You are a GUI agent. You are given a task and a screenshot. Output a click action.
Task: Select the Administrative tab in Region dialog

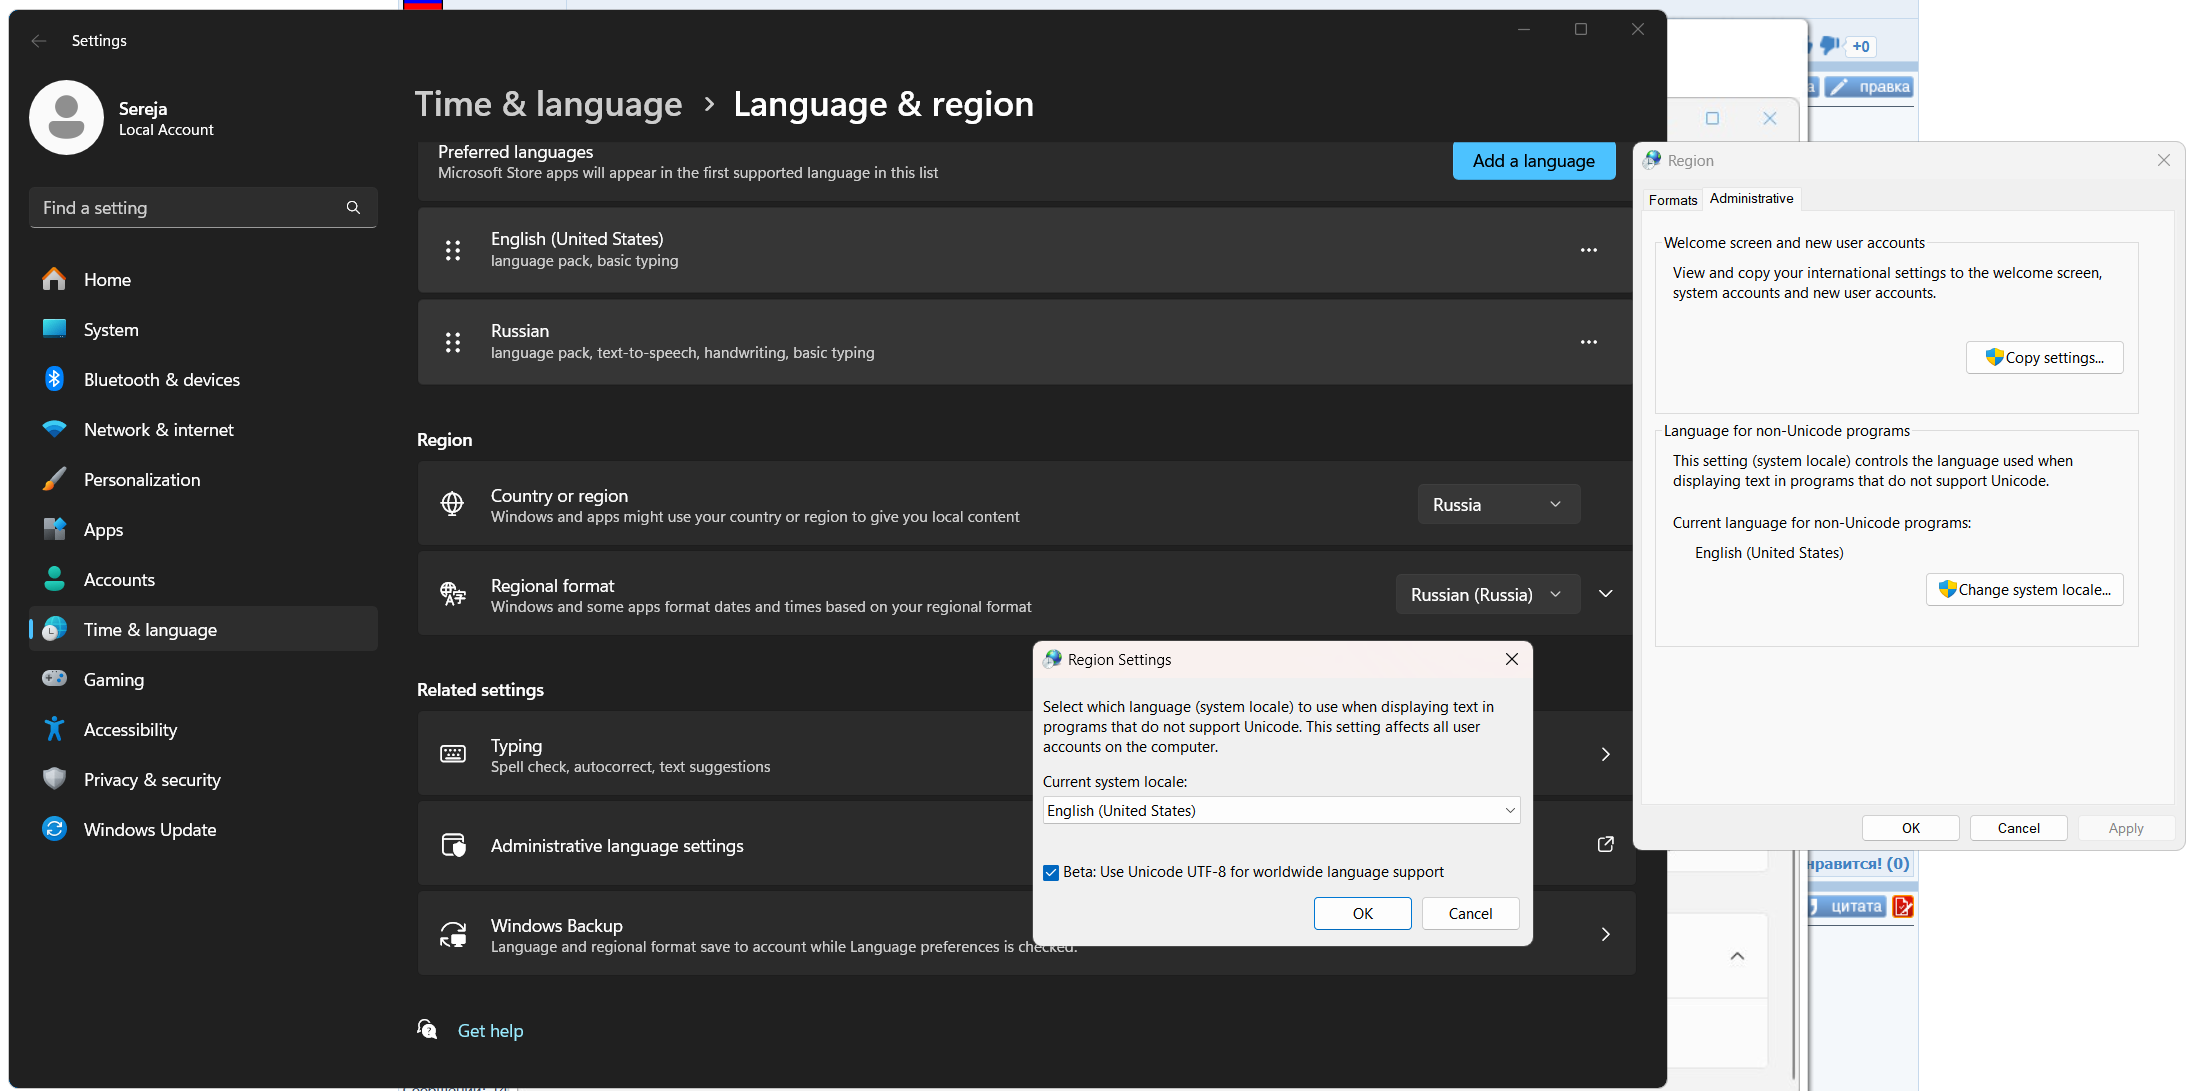(x=1752, y=198)
